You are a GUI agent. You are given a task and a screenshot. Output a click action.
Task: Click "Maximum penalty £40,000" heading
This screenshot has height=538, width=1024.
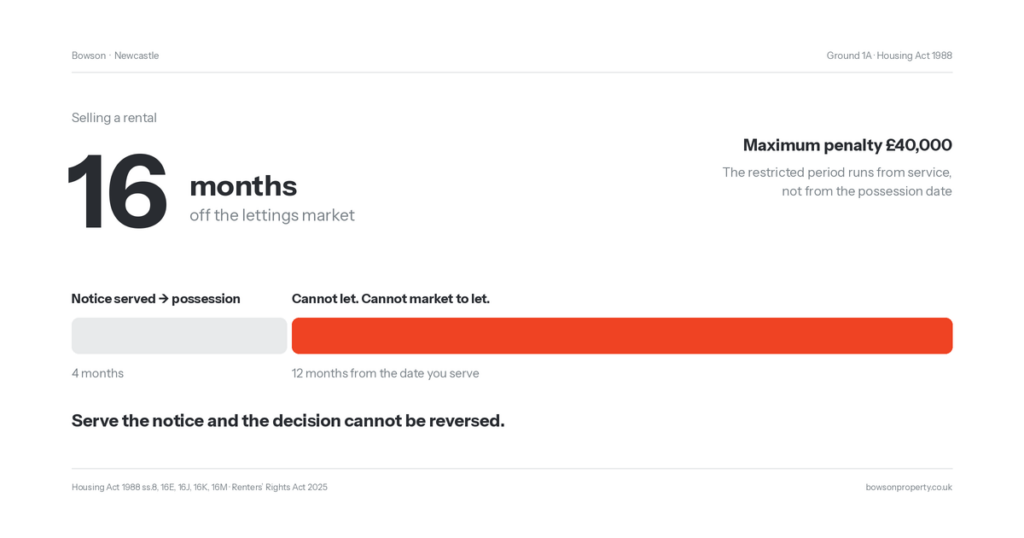(x=847, y=145)
